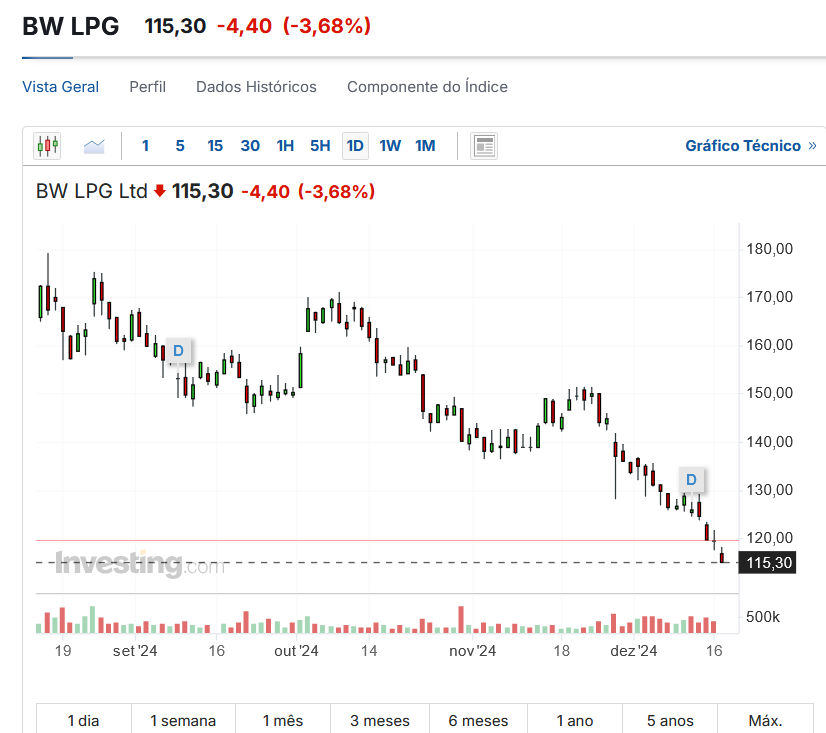Click the nov '24 date axis label
Screen dimensions: 826x733
[x=473, y=651]
